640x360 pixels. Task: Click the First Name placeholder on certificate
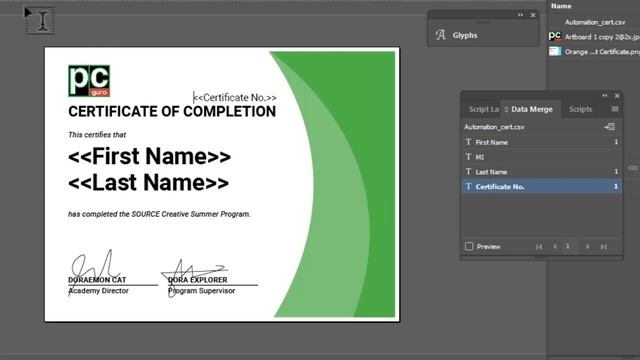tap(149, 157)
